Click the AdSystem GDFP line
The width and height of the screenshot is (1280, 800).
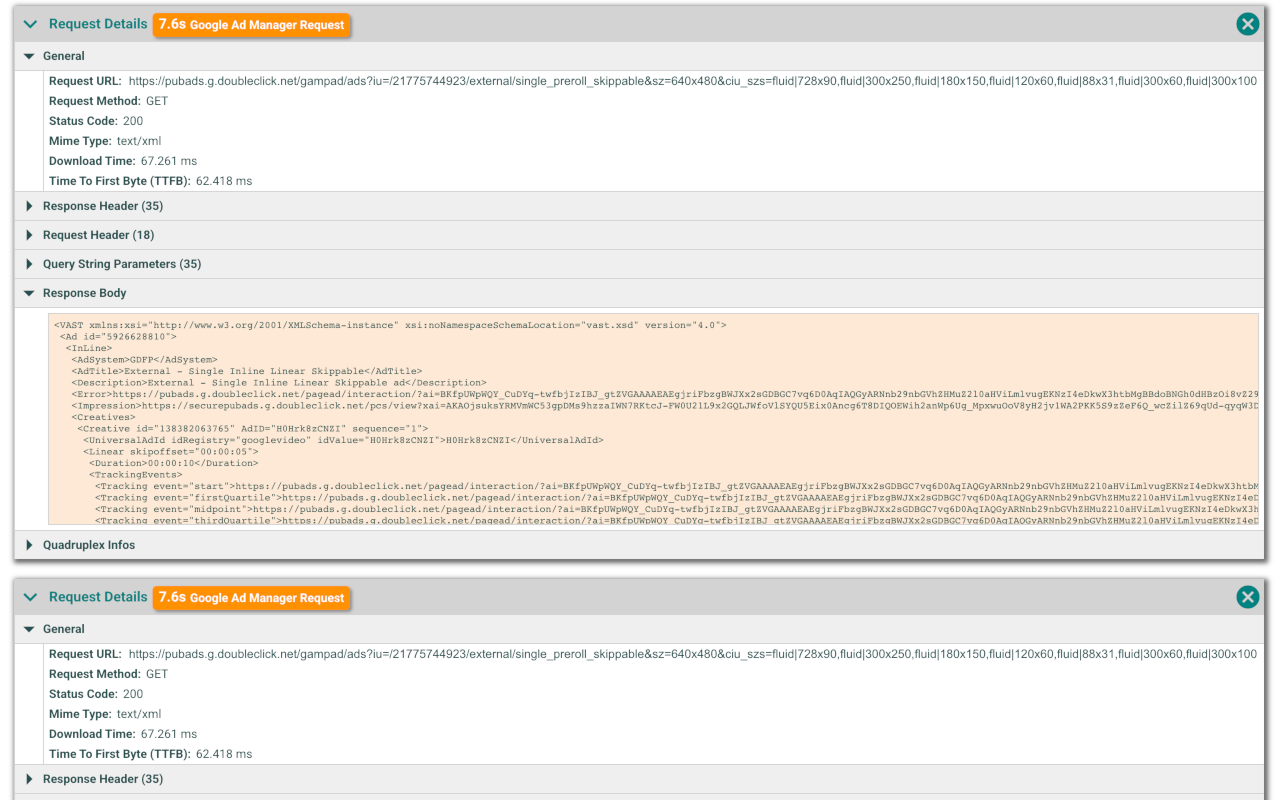point(144,360)
